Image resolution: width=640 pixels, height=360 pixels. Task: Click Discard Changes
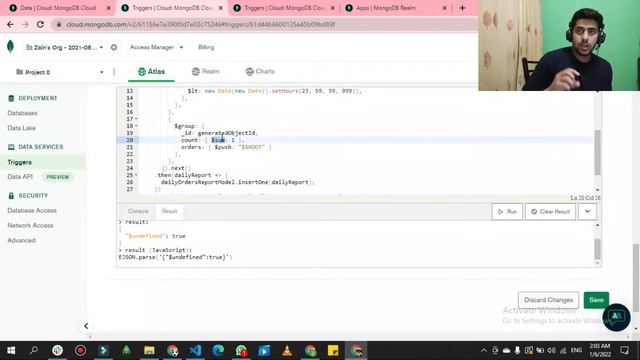549,300
